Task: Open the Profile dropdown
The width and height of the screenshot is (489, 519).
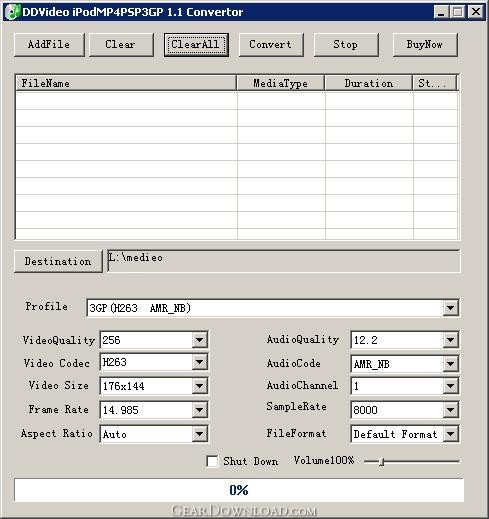Action: pos(450,308)
